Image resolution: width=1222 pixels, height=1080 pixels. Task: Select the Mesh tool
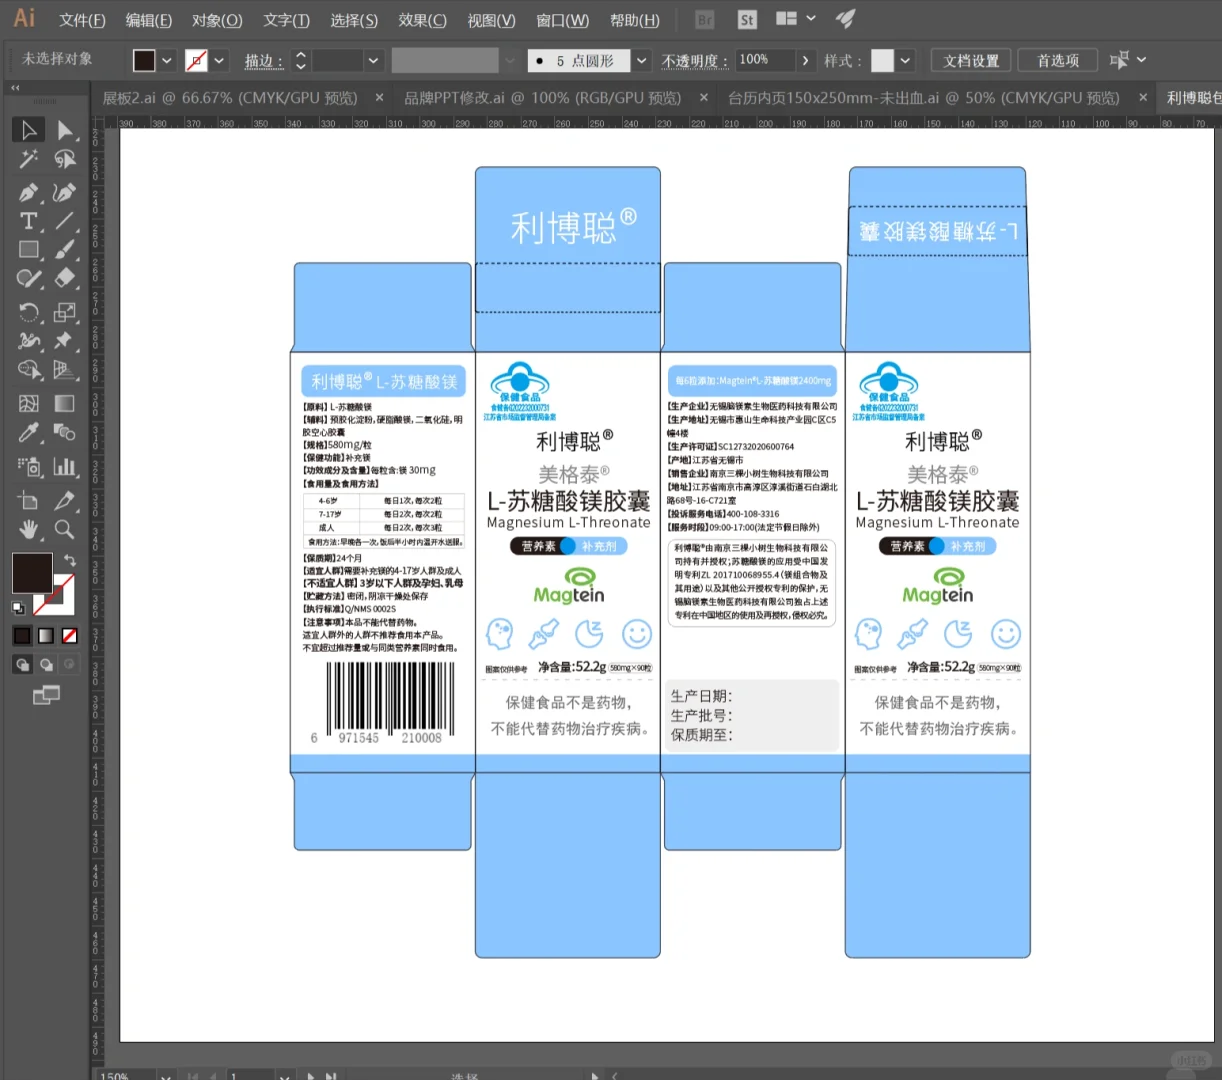[28, 403]
